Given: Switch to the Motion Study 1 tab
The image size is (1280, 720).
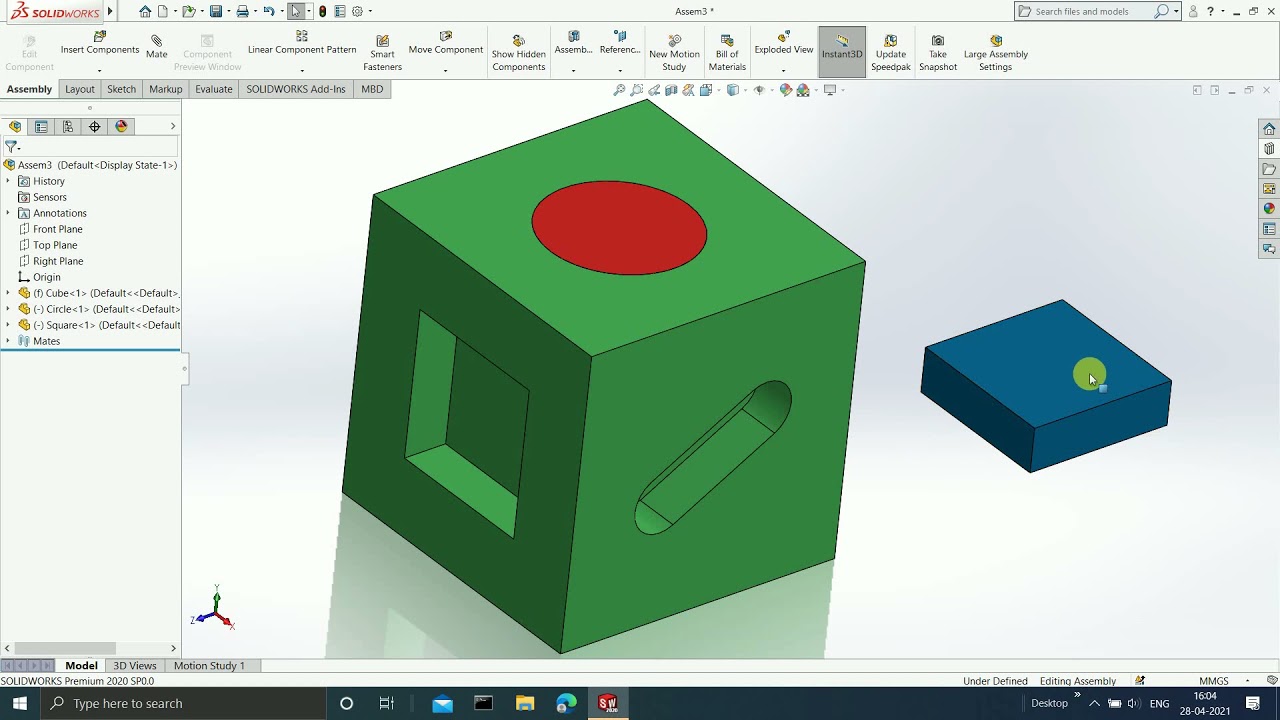Looking at the screenshot, I should pyautogui.click(x=209, y=665).
